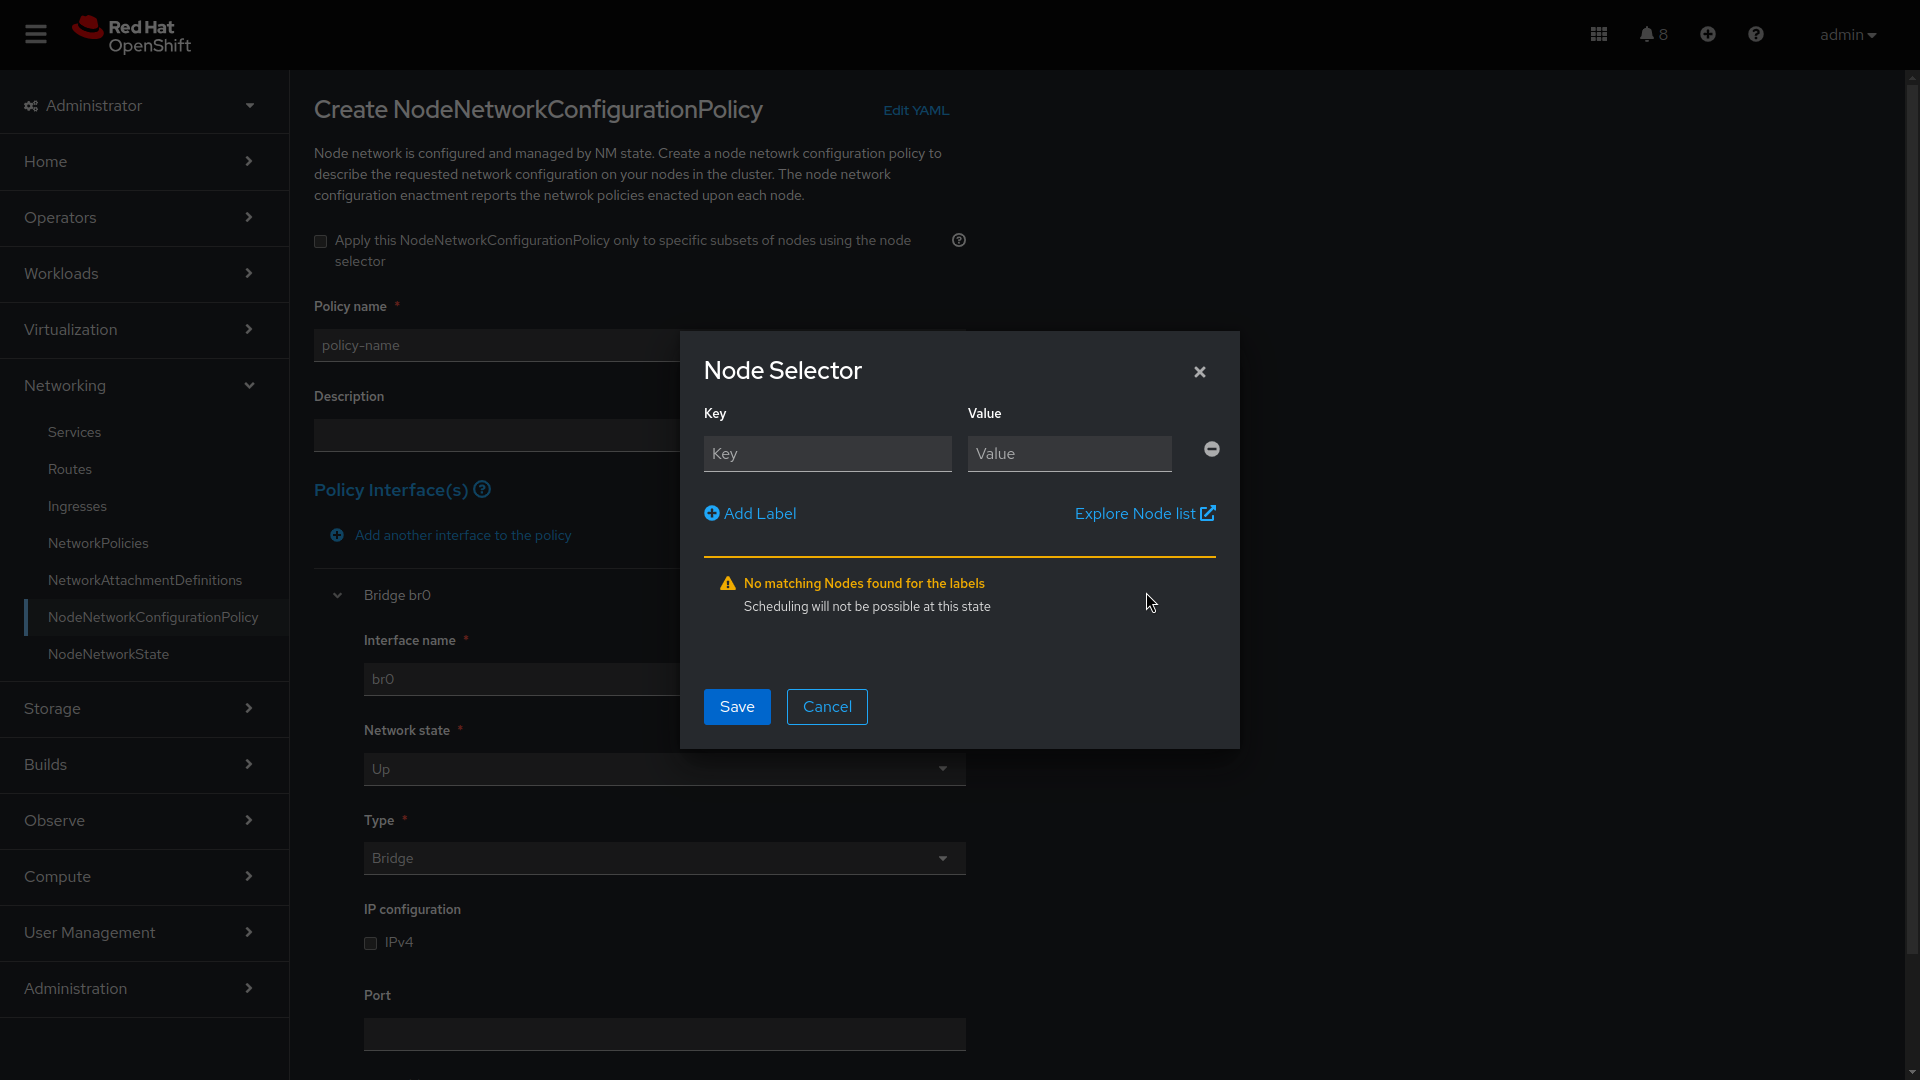Collapse the Bridge br0 section

(337, 595)
